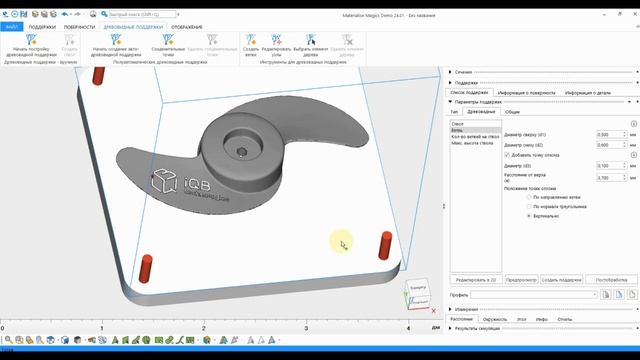
Task: Switch to the Поддержки ribbon tab
Action: pos(42,27)
